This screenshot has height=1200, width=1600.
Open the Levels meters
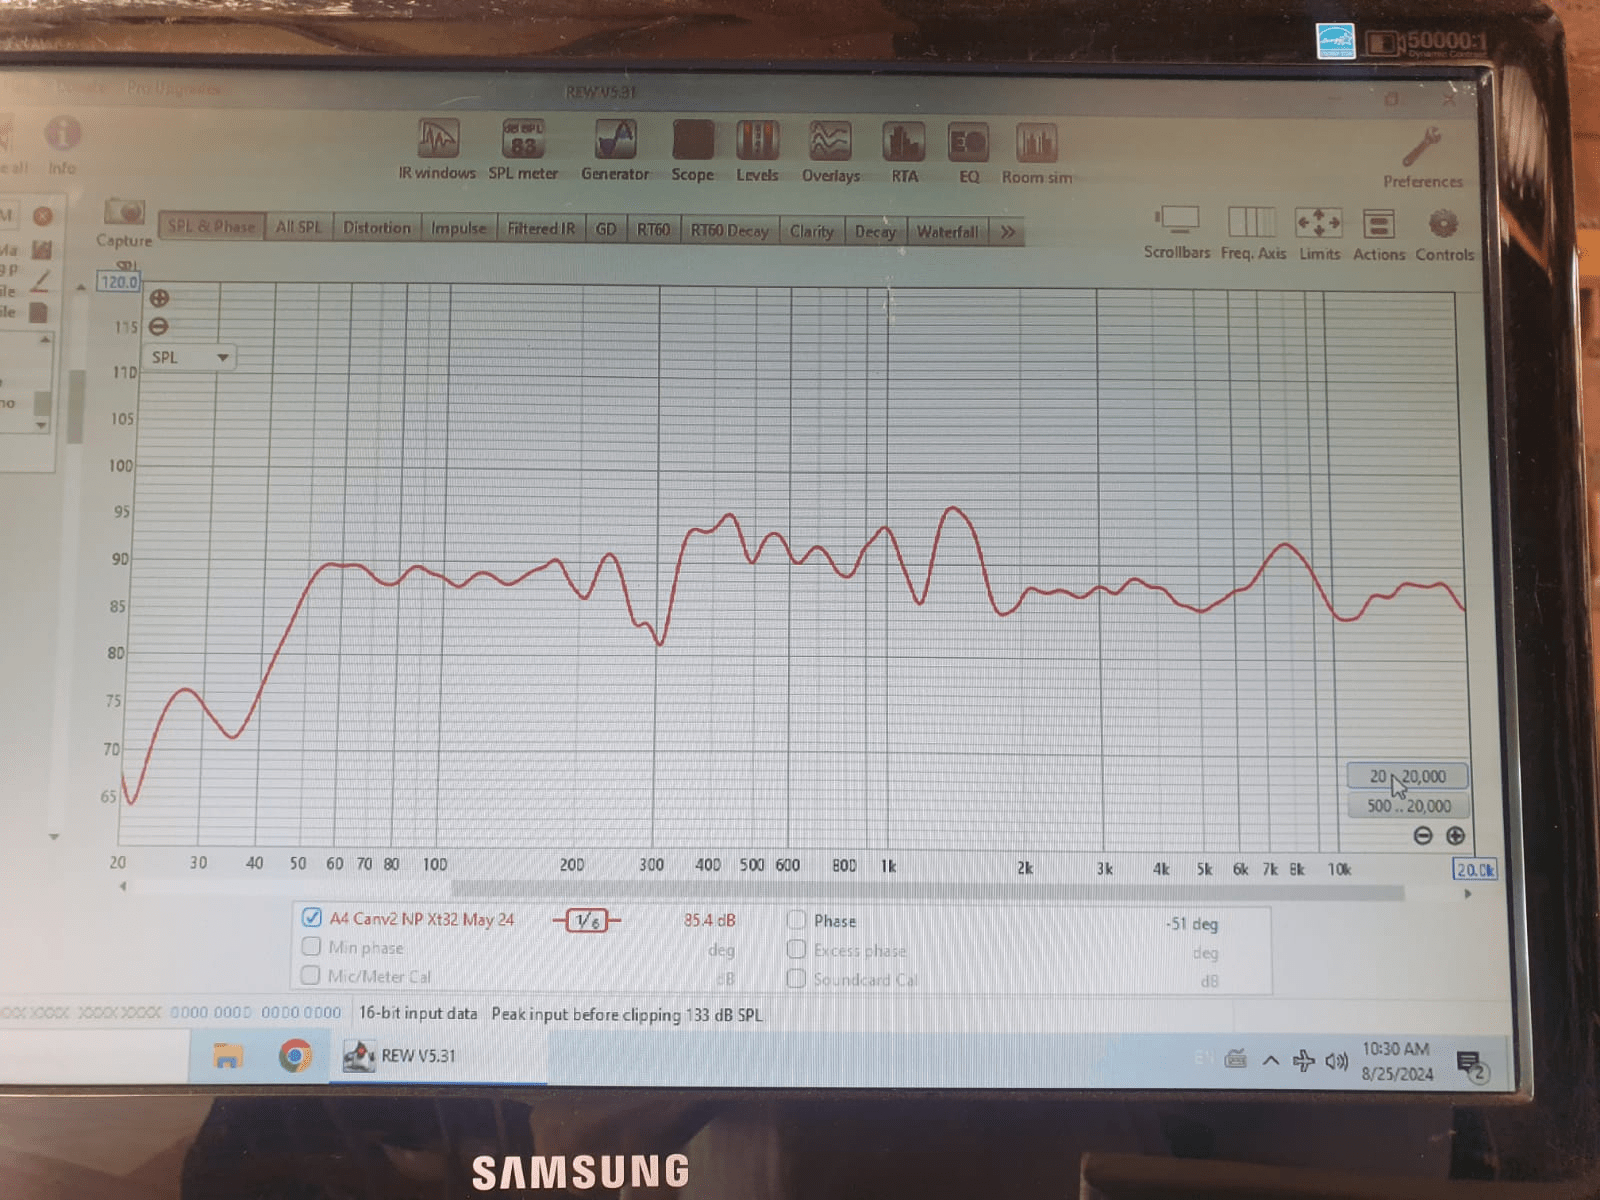click(757, 151)
